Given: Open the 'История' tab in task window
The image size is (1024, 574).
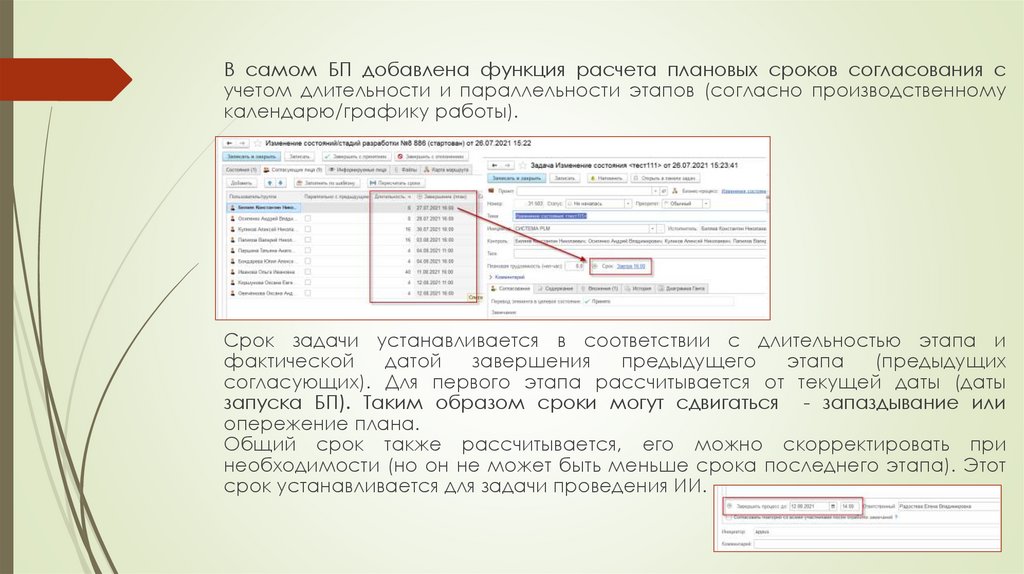Looking at the screenshot, I should 639,289.
